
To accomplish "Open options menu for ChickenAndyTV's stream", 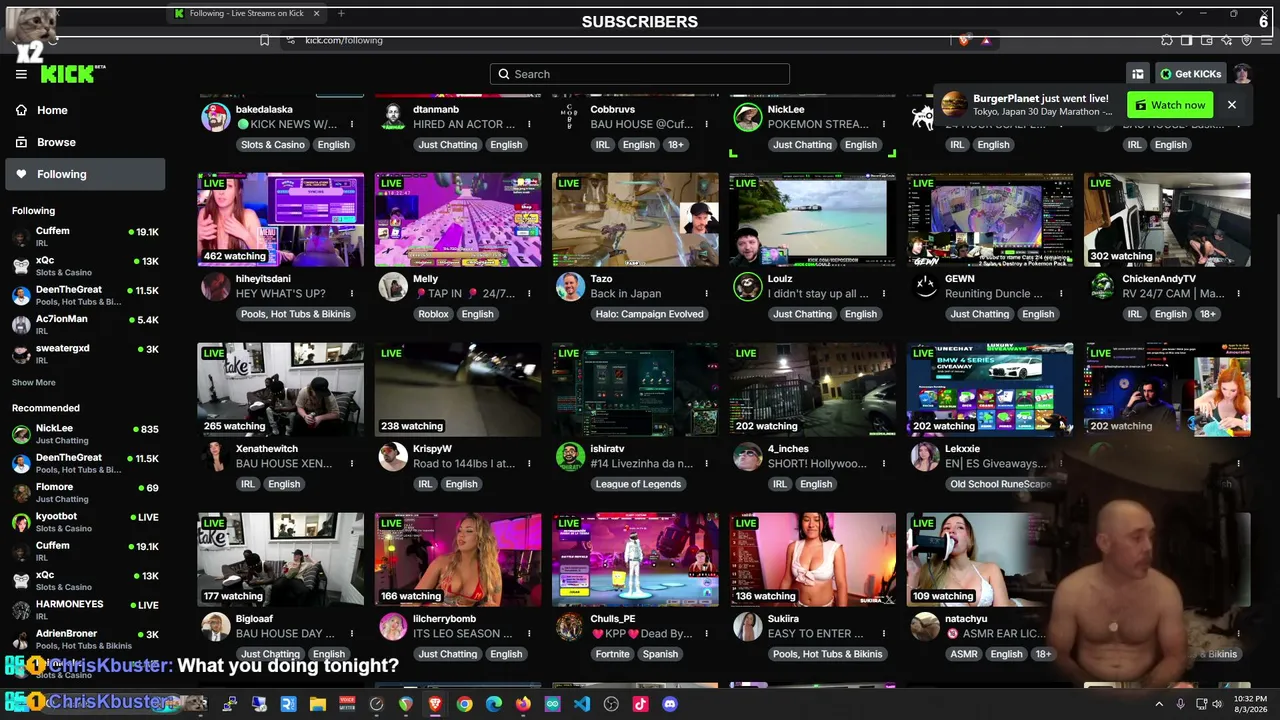I will [1238, 294].
